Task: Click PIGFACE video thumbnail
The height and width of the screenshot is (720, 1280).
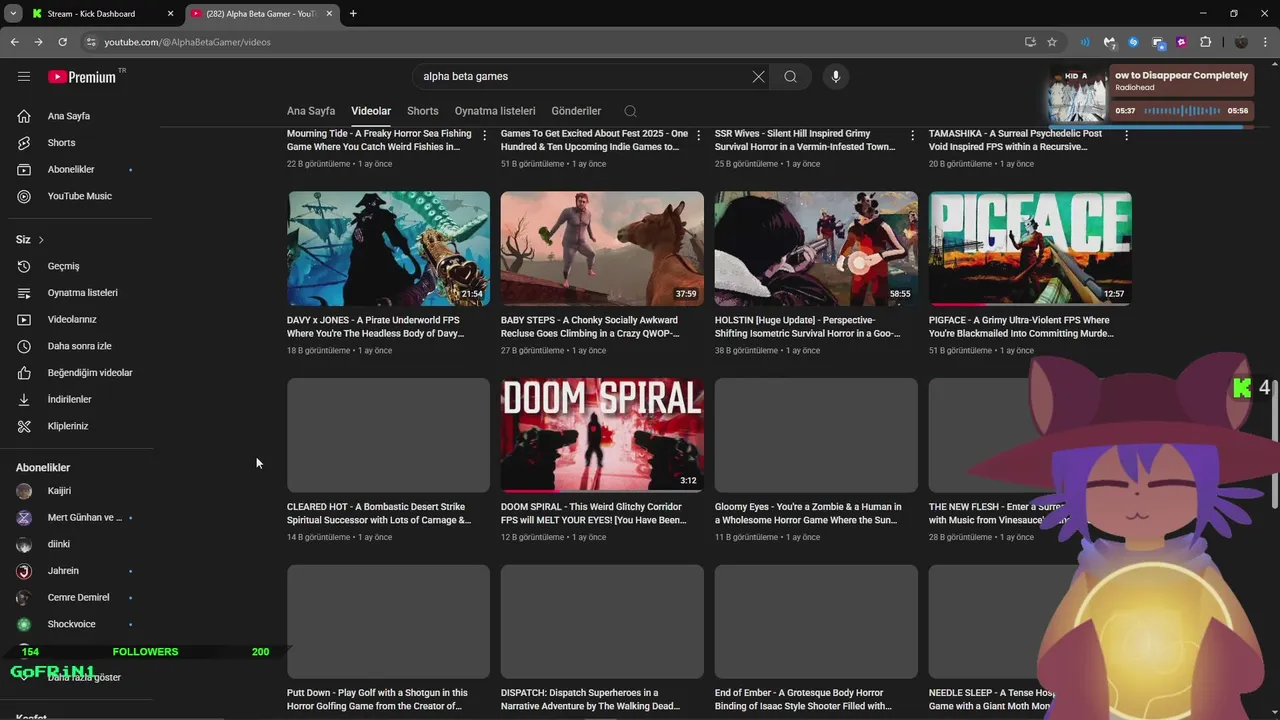Action: [1030, 249]
